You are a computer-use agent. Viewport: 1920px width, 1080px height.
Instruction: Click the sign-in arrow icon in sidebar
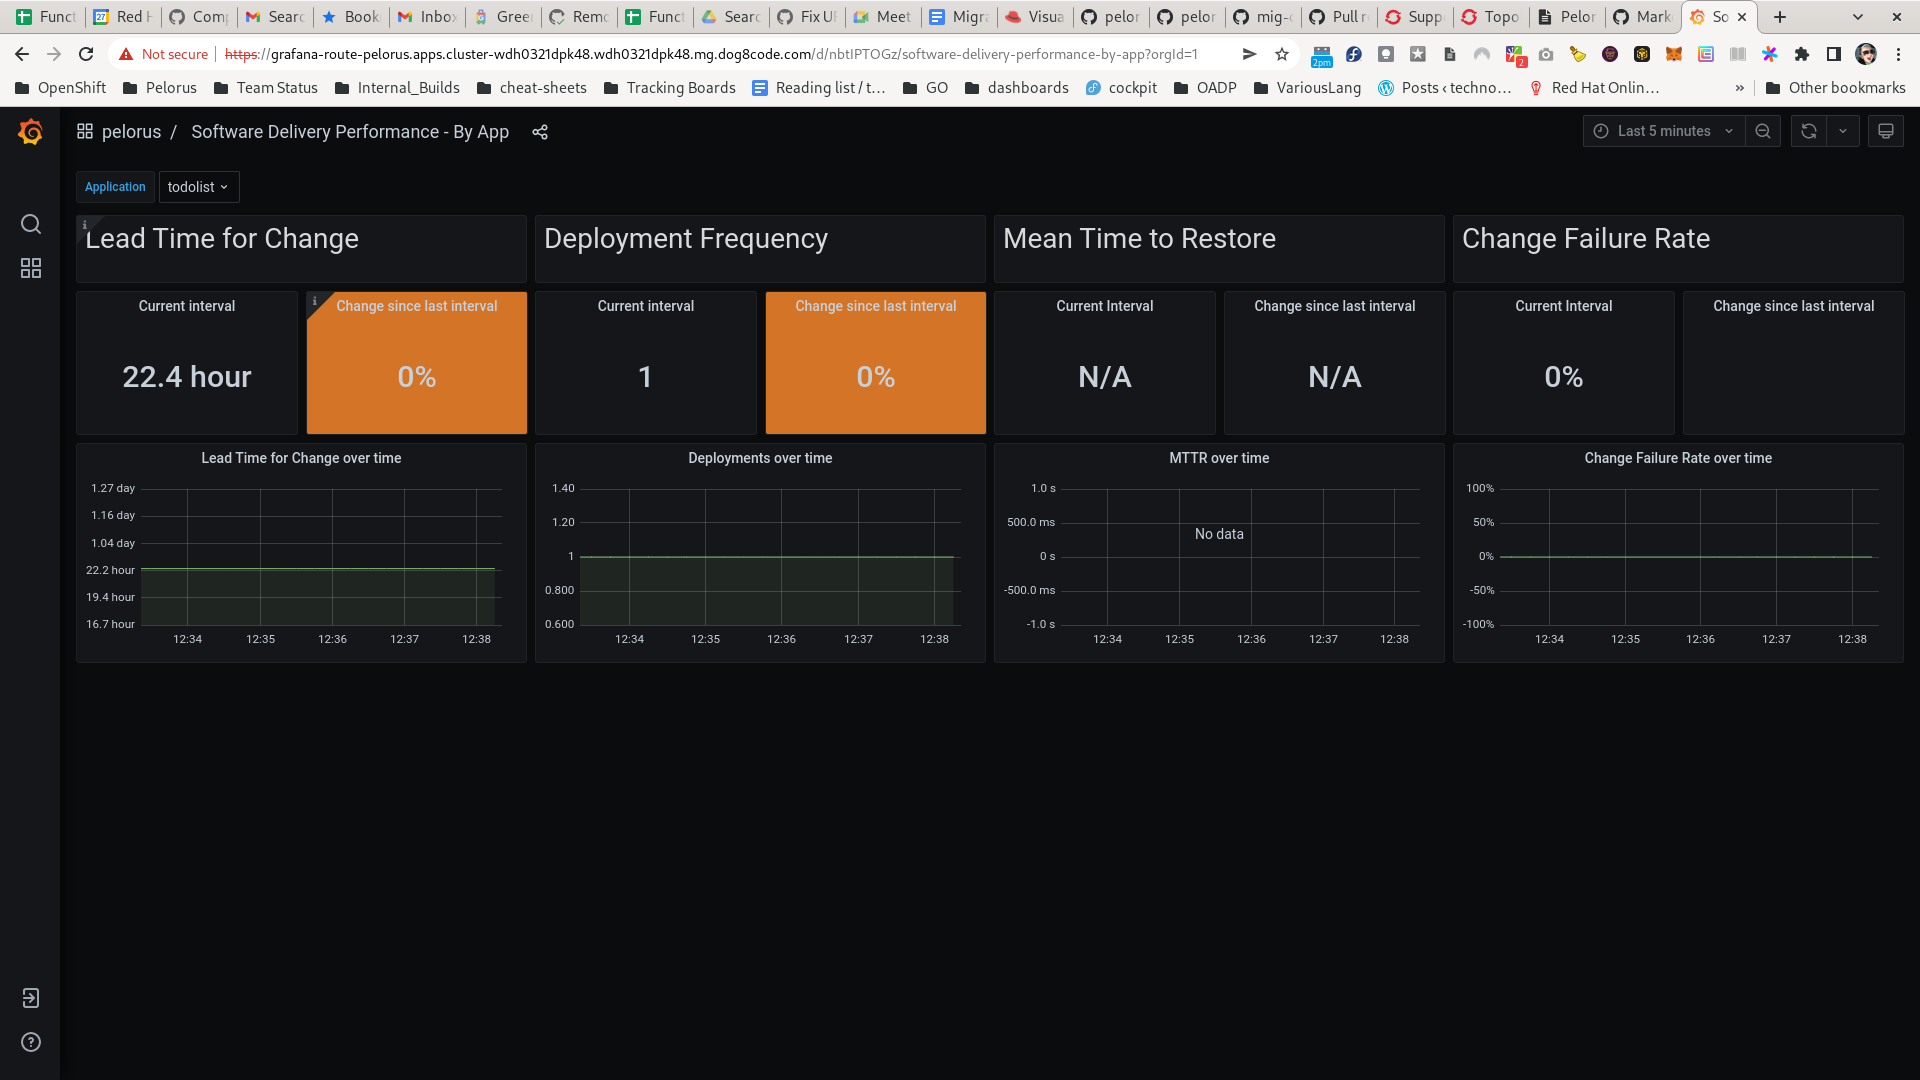31,998
